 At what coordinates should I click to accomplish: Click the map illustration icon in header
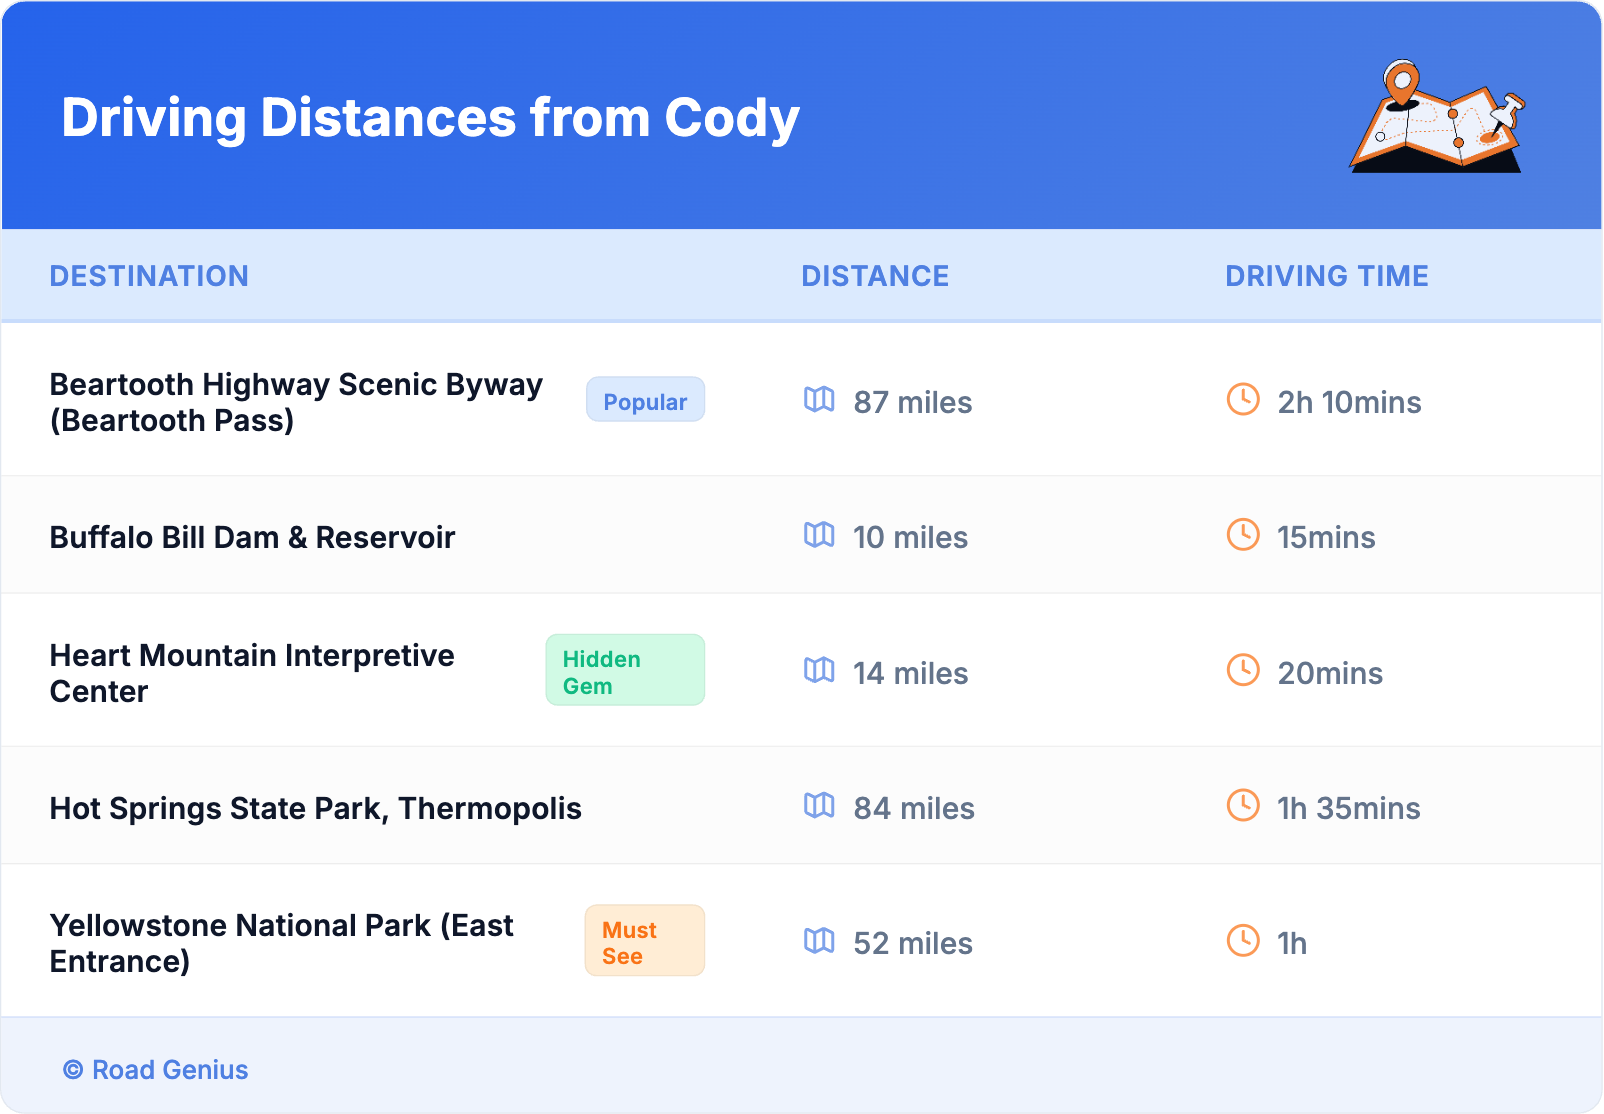(1437, 117)
